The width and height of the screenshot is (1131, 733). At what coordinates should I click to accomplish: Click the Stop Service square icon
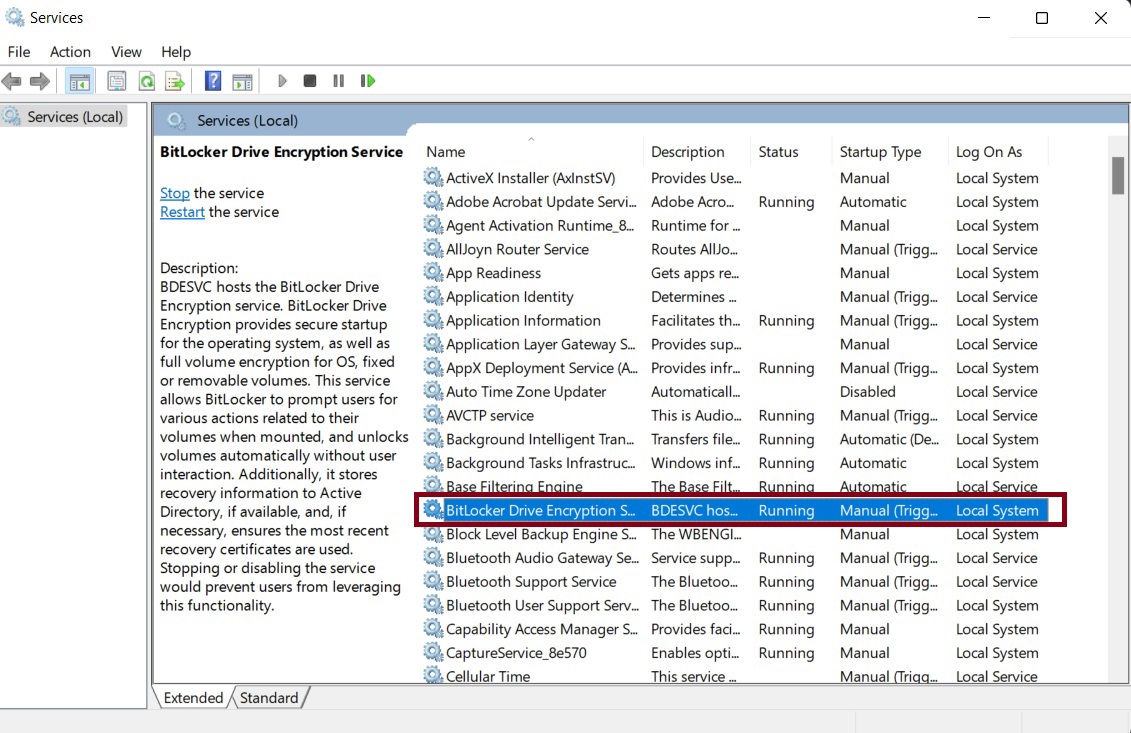tap(310, 81)
